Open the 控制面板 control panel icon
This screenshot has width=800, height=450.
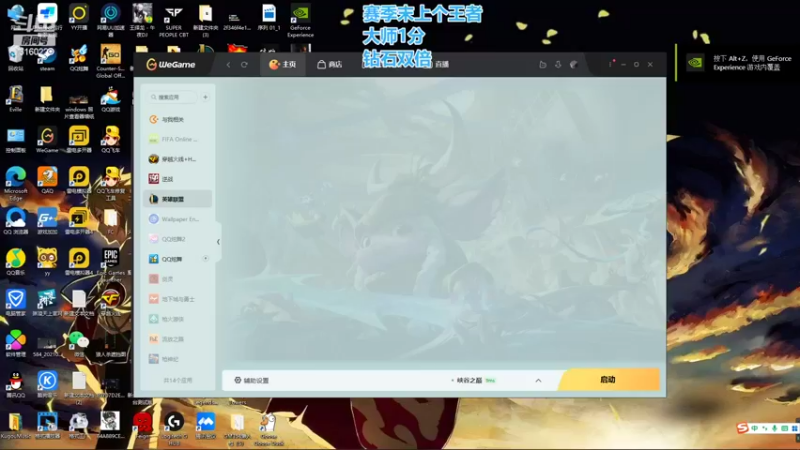tap(15, 140)
